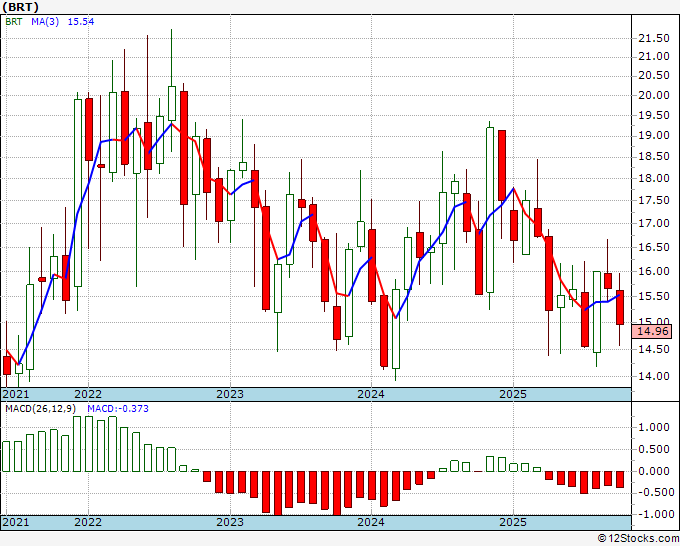The width and height of the screenshot is (680, 546).
Task: Click the 18.50 price axis label
Action: (x=654, y=157)
